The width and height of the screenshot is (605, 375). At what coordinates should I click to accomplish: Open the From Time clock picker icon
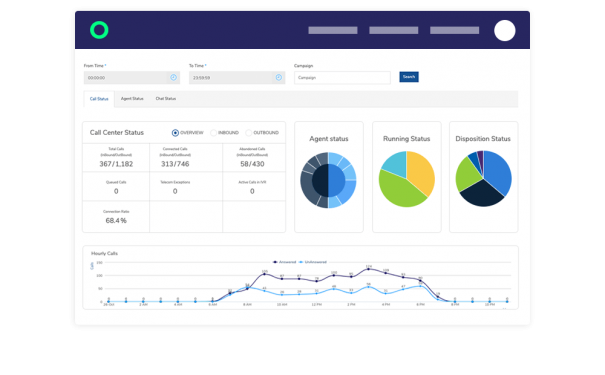pyautogui.click(x=174, y=78)
